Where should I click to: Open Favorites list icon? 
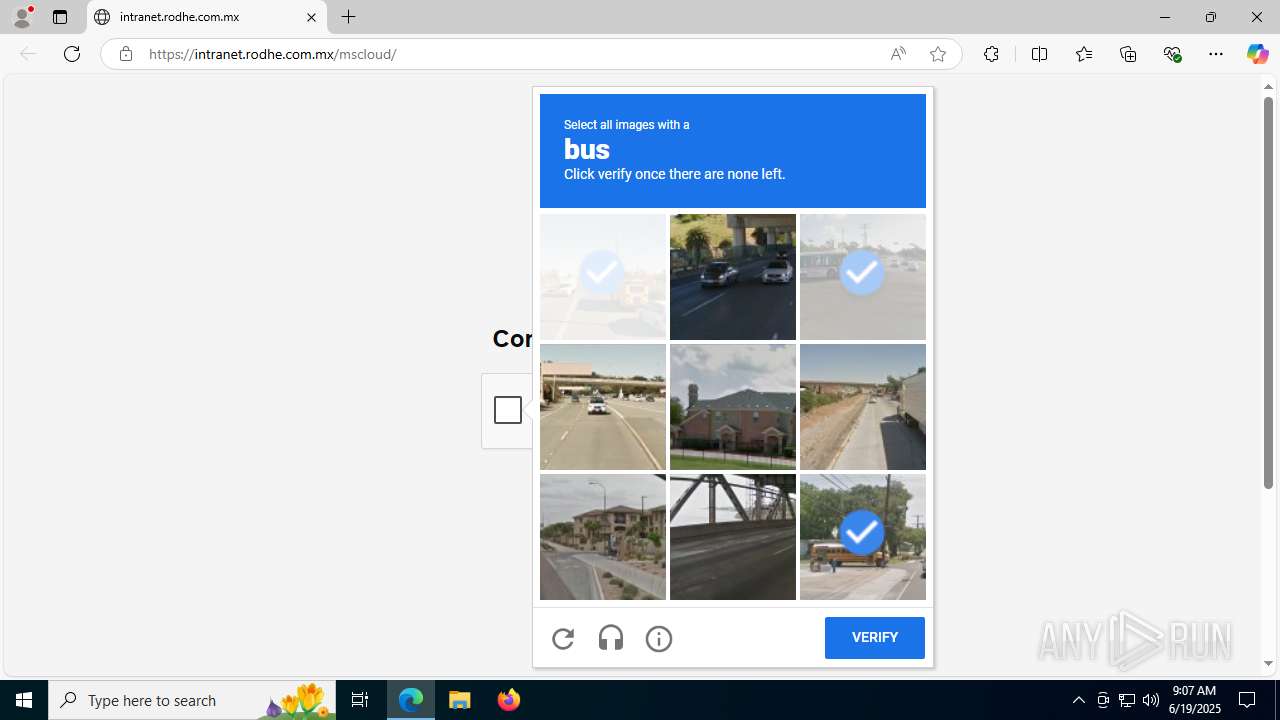[x=1084, y=54]
